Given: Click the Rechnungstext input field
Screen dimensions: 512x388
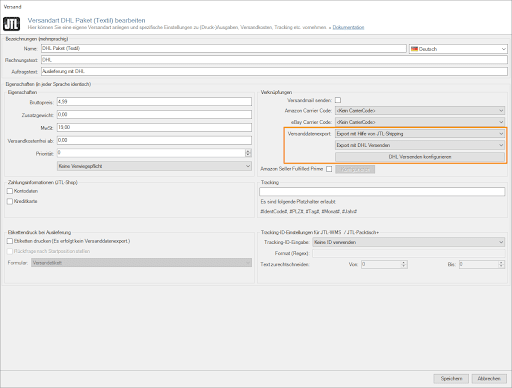Looking at the screenshot, I should (x=274, y=60).
